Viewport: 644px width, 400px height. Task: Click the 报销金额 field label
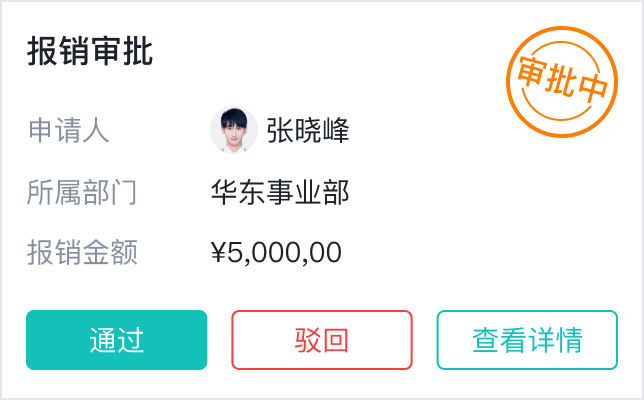click(82, 253)
